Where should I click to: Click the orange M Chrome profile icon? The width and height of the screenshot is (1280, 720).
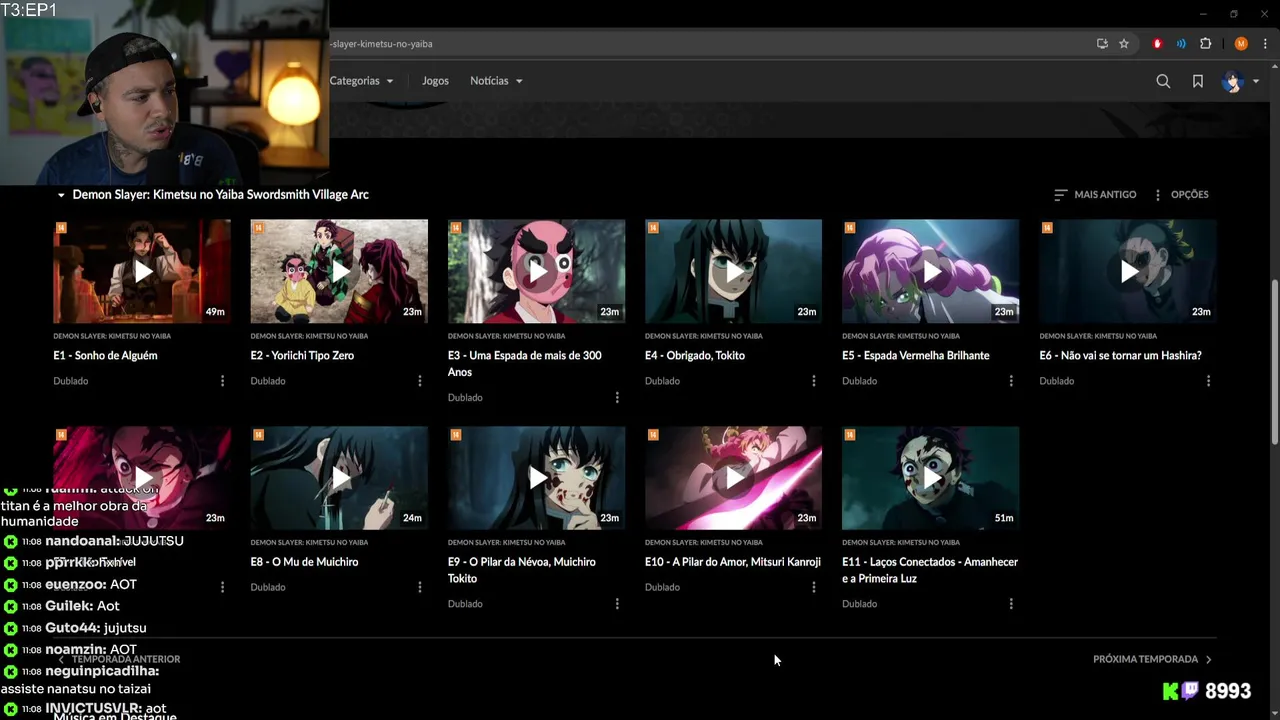click(x=1241, y=44)
